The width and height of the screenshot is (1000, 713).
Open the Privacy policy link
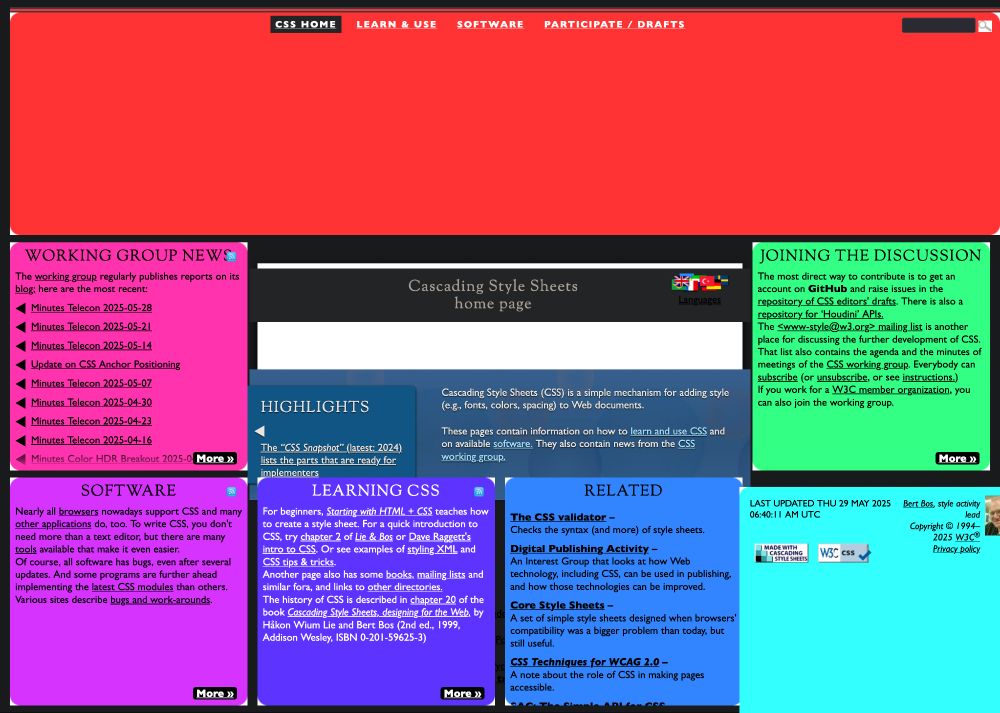(x=956, y=549)
